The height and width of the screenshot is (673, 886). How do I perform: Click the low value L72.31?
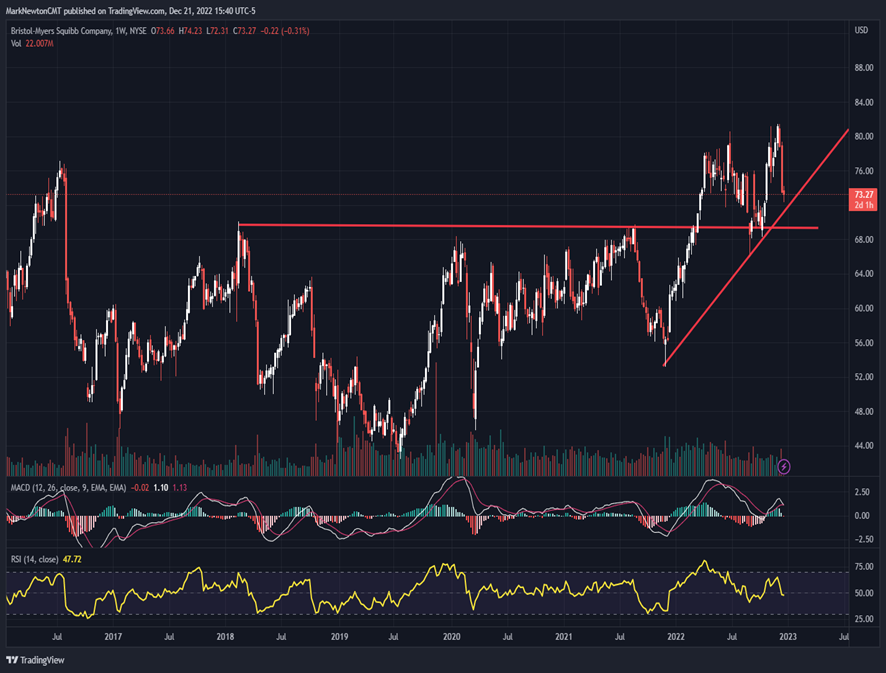[x=218, y=31]
